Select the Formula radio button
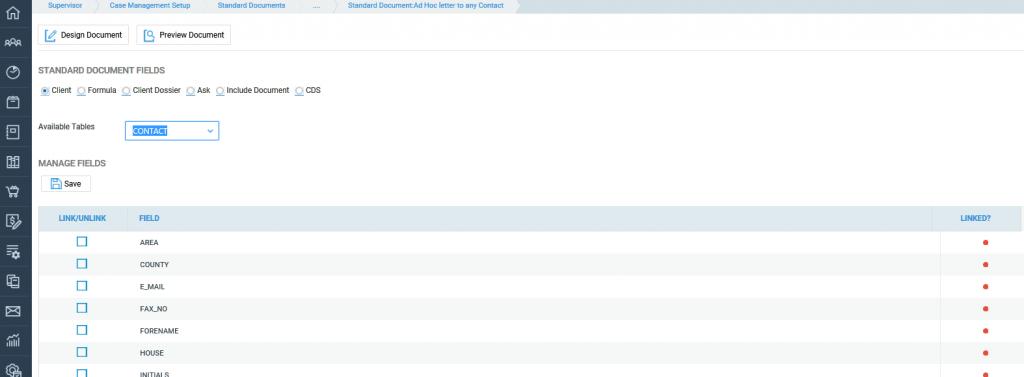The height and width of the screenshot is (377, 1024). tap(81, 90)
